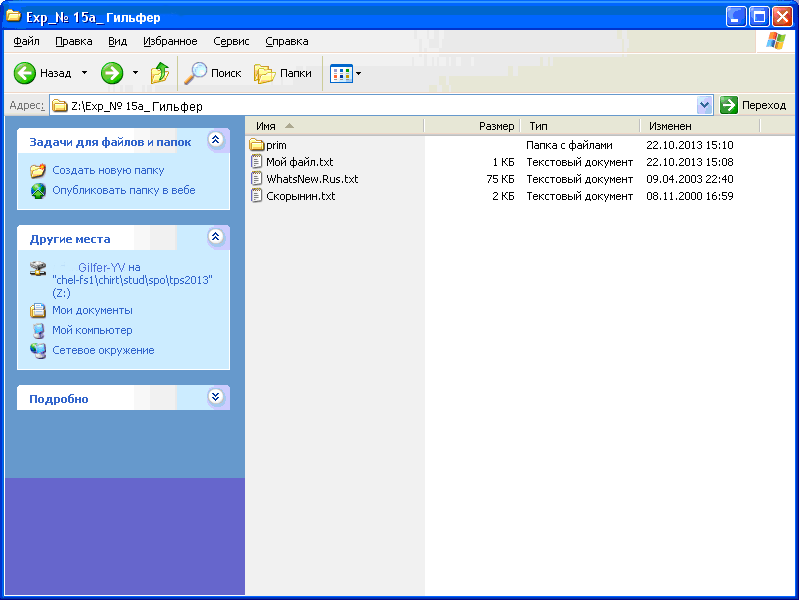799x600 pixels.
Task: Open the Правка menu
Action: (x=74, y=41)
